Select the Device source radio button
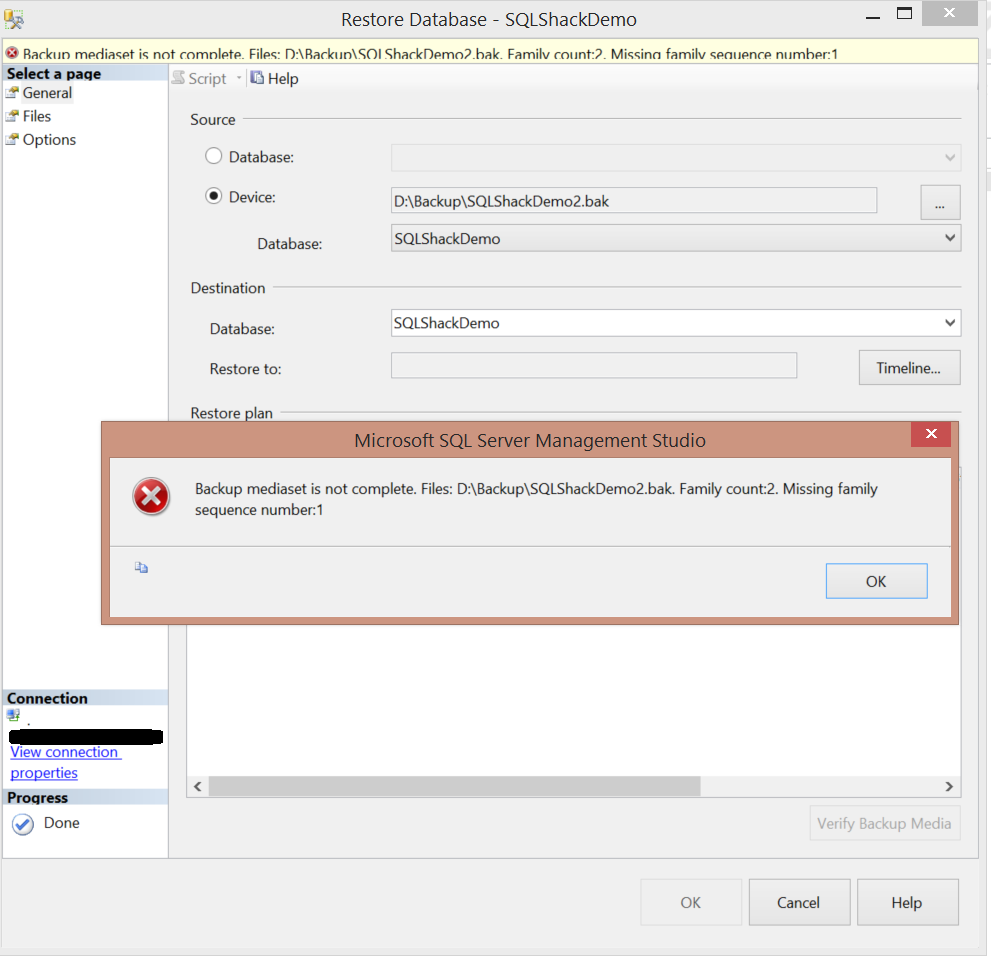The height and width of the screenshot is (957, 991). tap(214, 197)
